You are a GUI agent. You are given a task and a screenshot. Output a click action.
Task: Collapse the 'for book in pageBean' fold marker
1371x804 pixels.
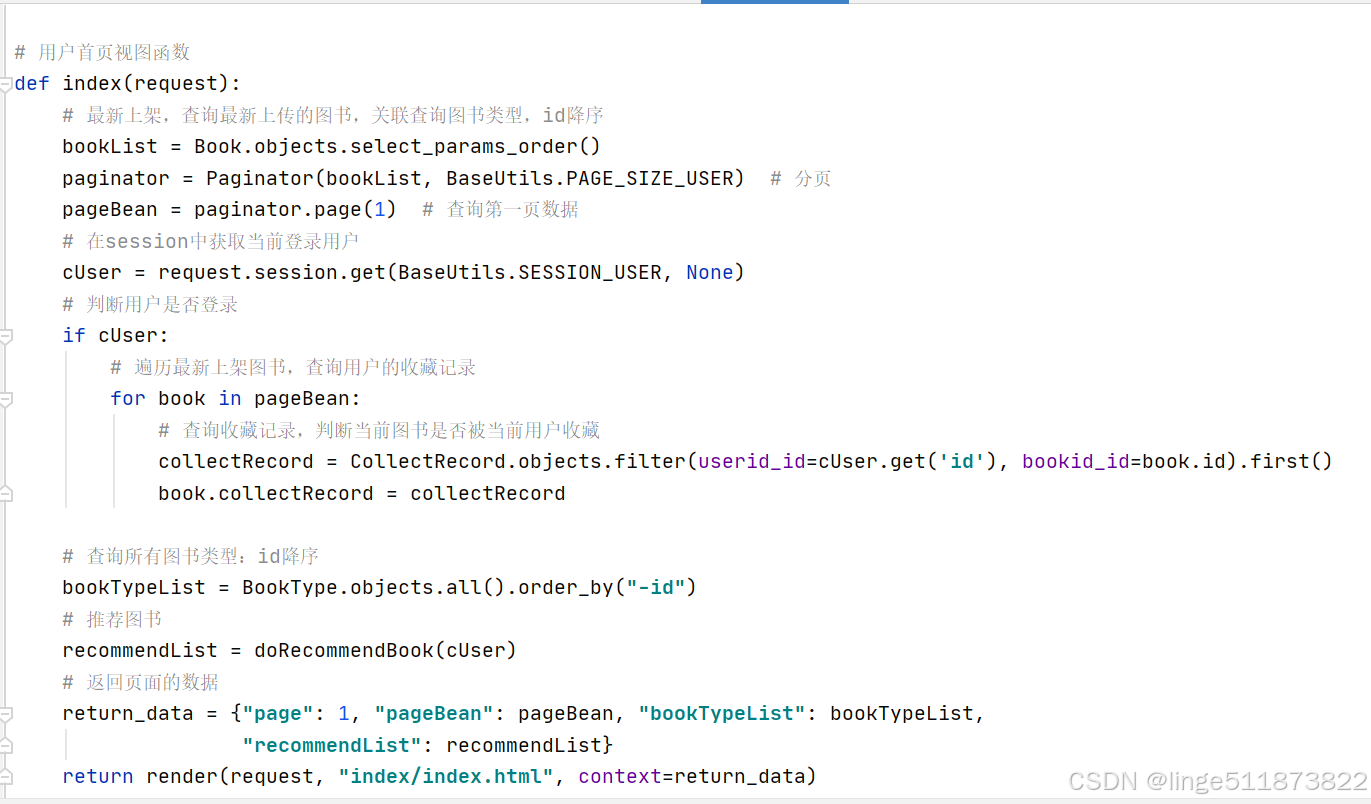(6, 399)
